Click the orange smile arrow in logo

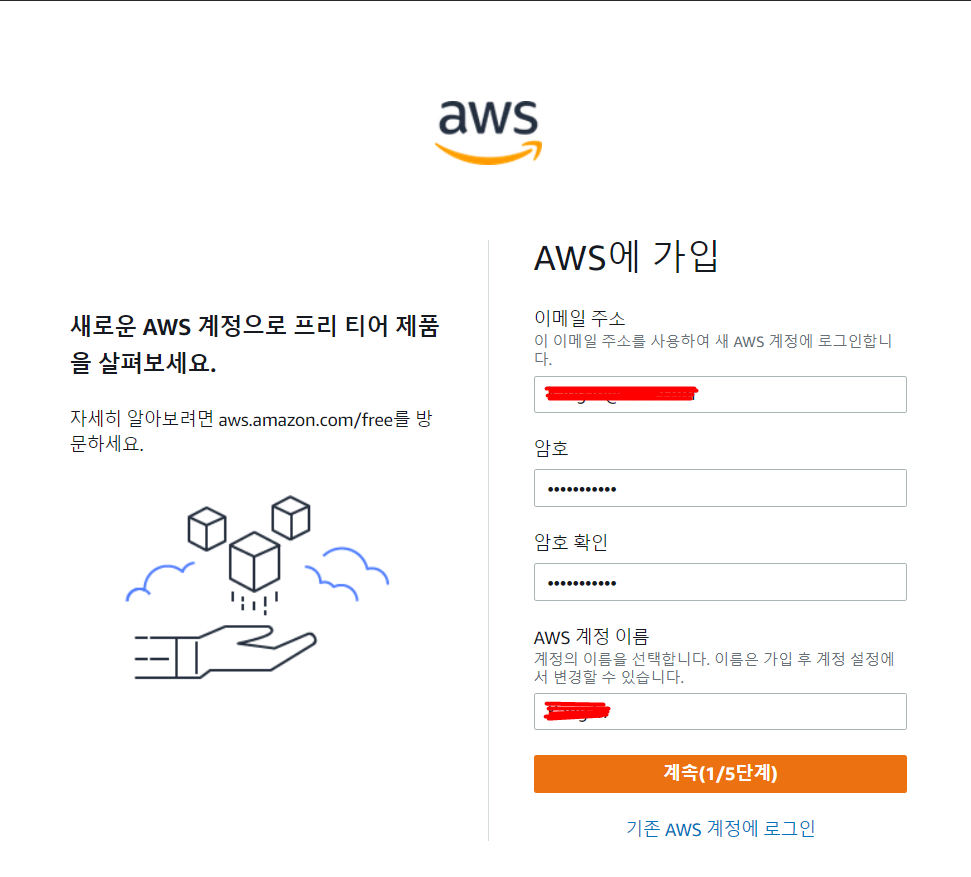click(x=488, y=153)
